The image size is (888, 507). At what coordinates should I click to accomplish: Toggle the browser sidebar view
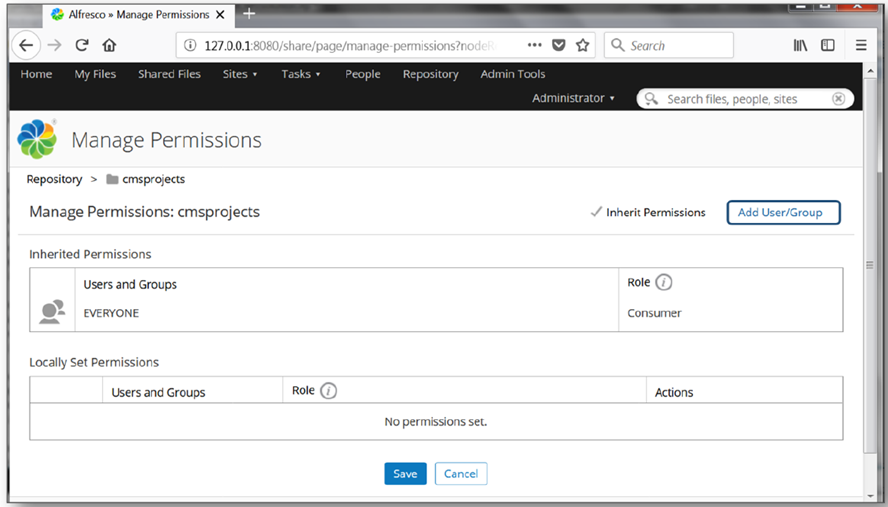click(x=828, y=45)
